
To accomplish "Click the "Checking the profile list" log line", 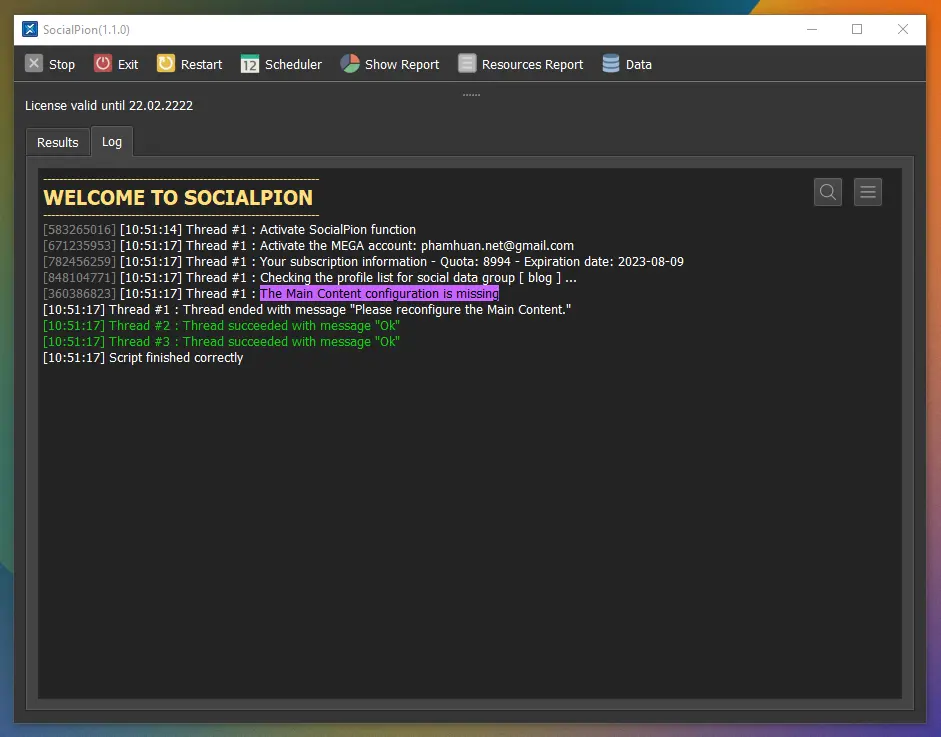I will pyautogui.click(x=310, y=277).
